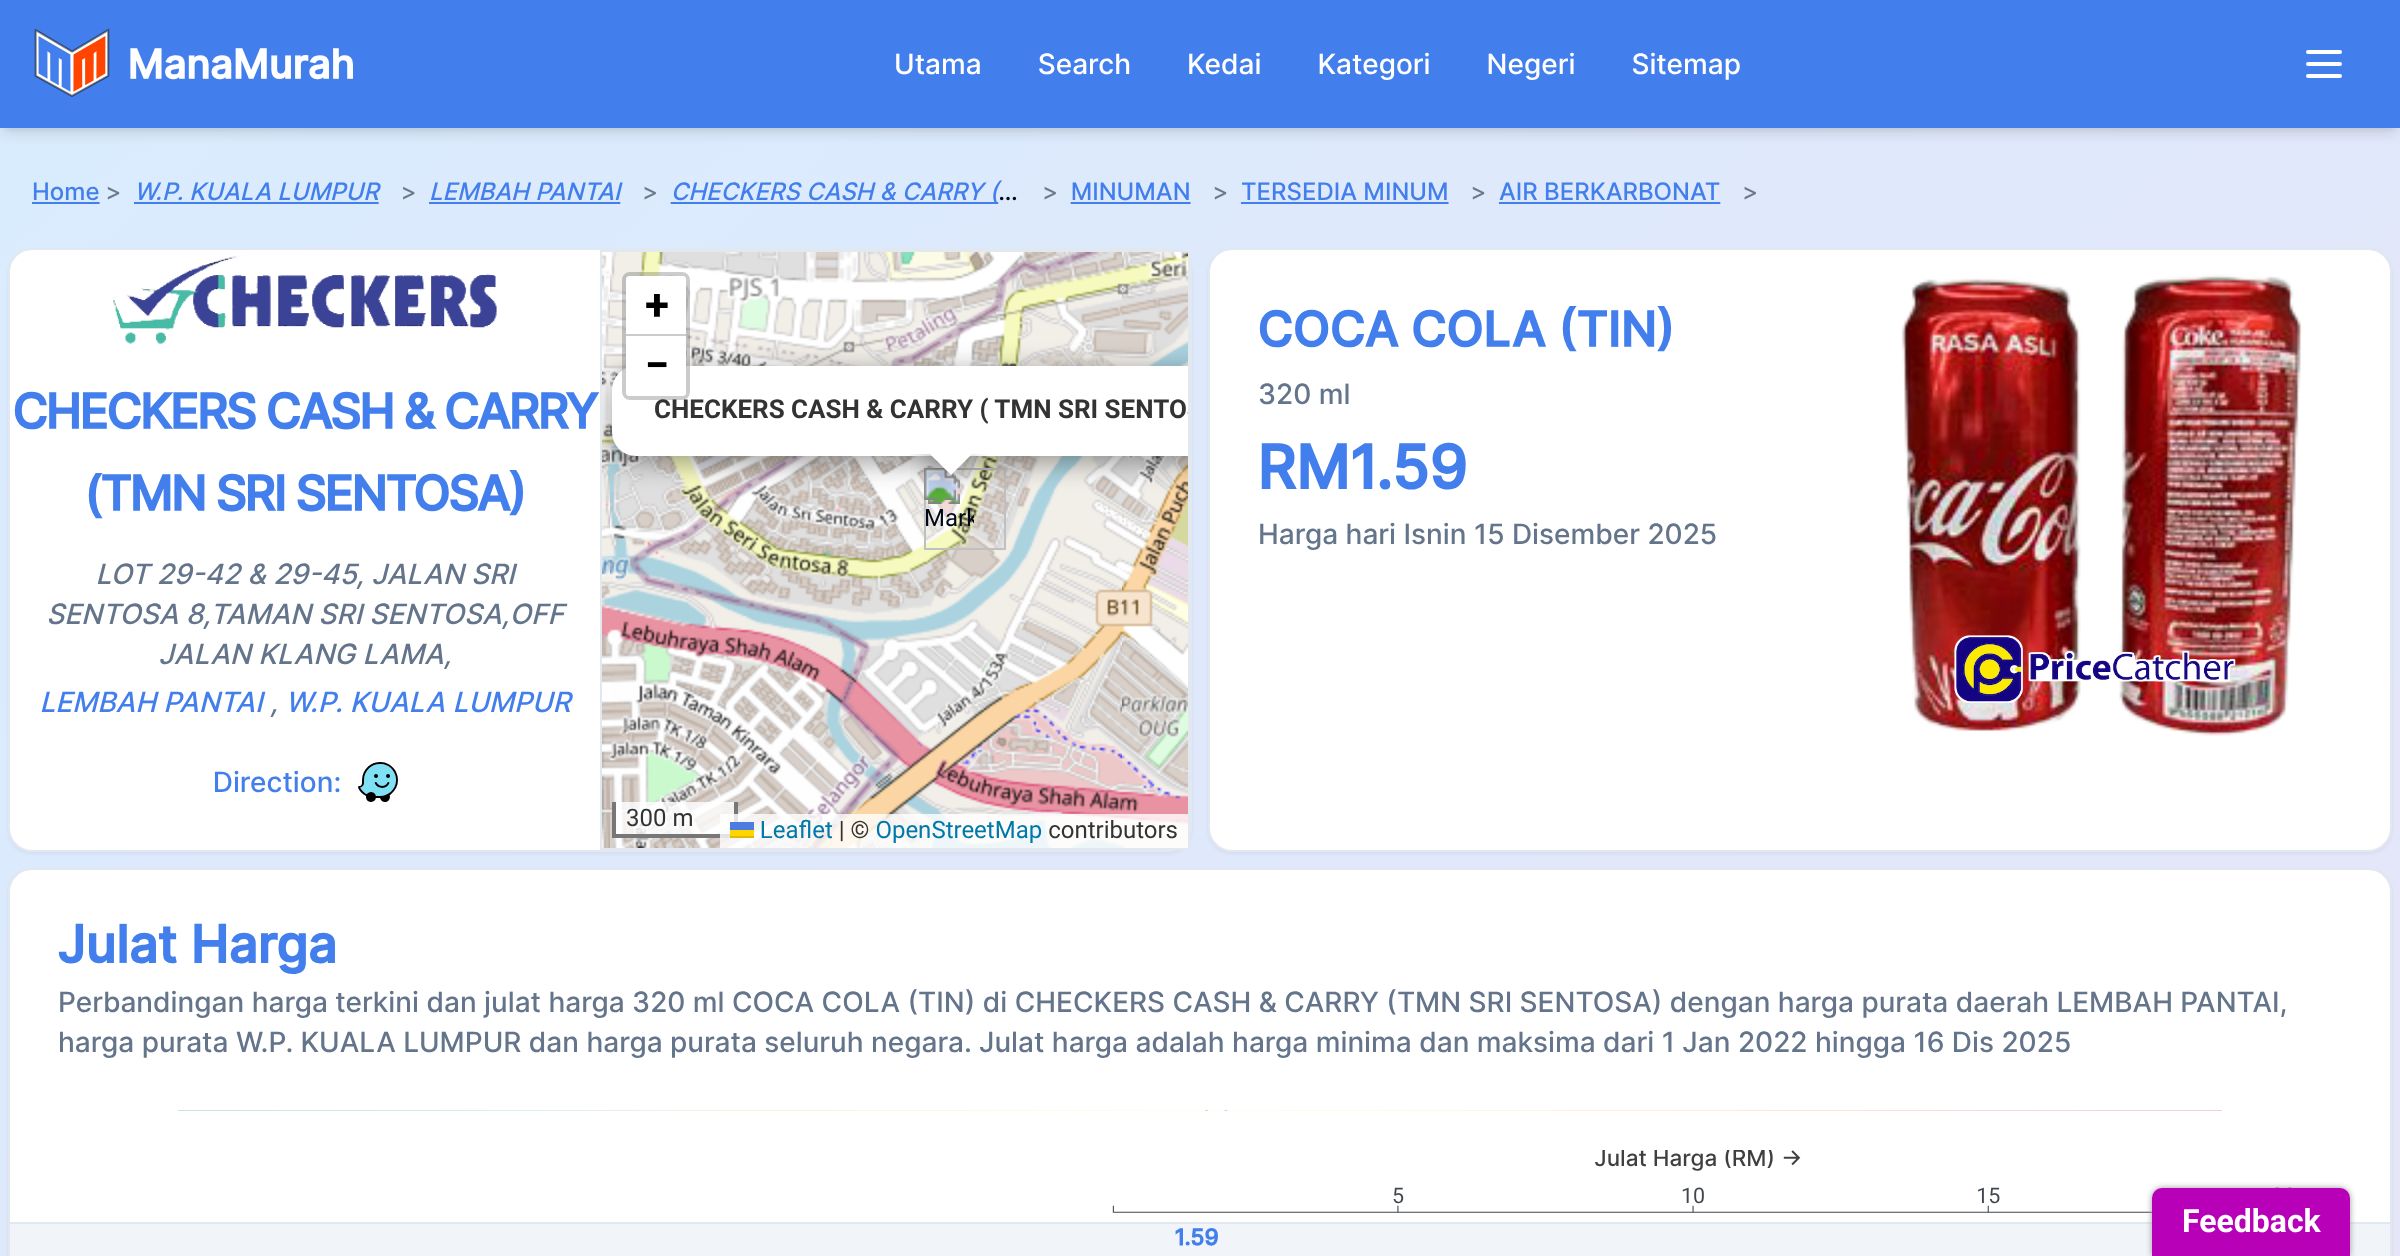Zoom in on the map
This screenshot has height=1256, width=2400.
(656, 305)
